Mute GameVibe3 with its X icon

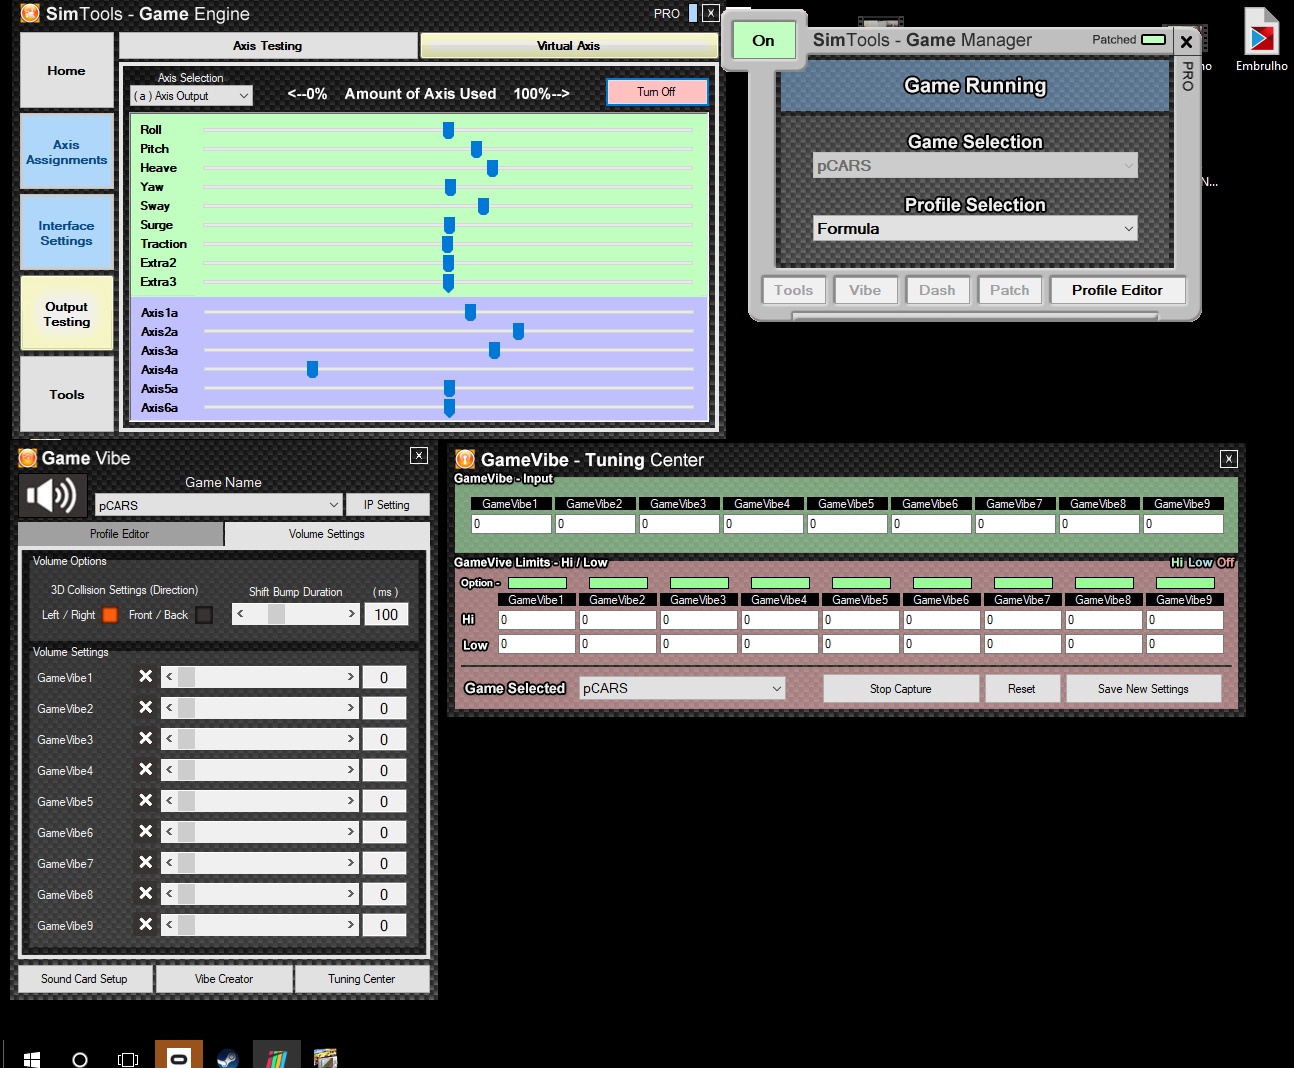[146, 739]
